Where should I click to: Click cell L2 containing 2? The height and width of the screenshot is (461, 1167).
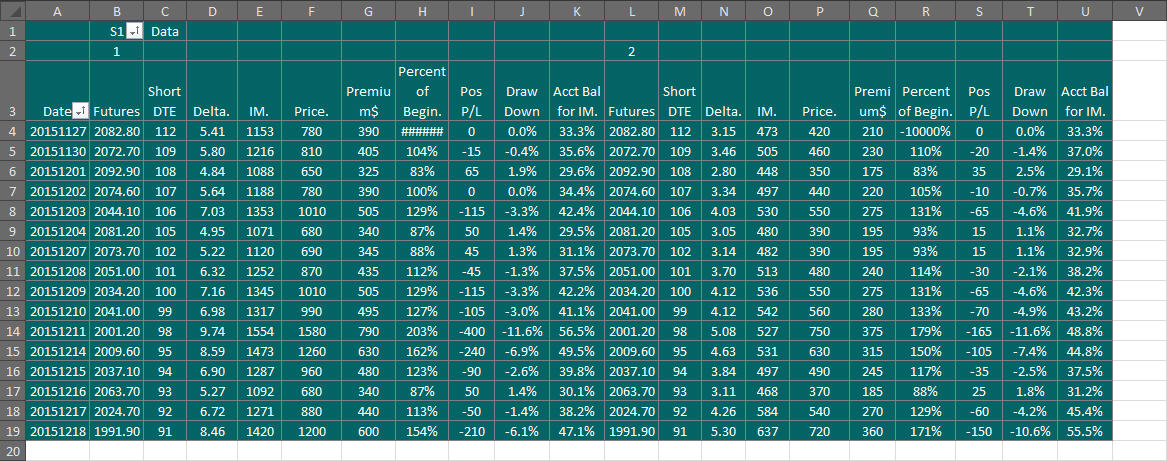631,51
